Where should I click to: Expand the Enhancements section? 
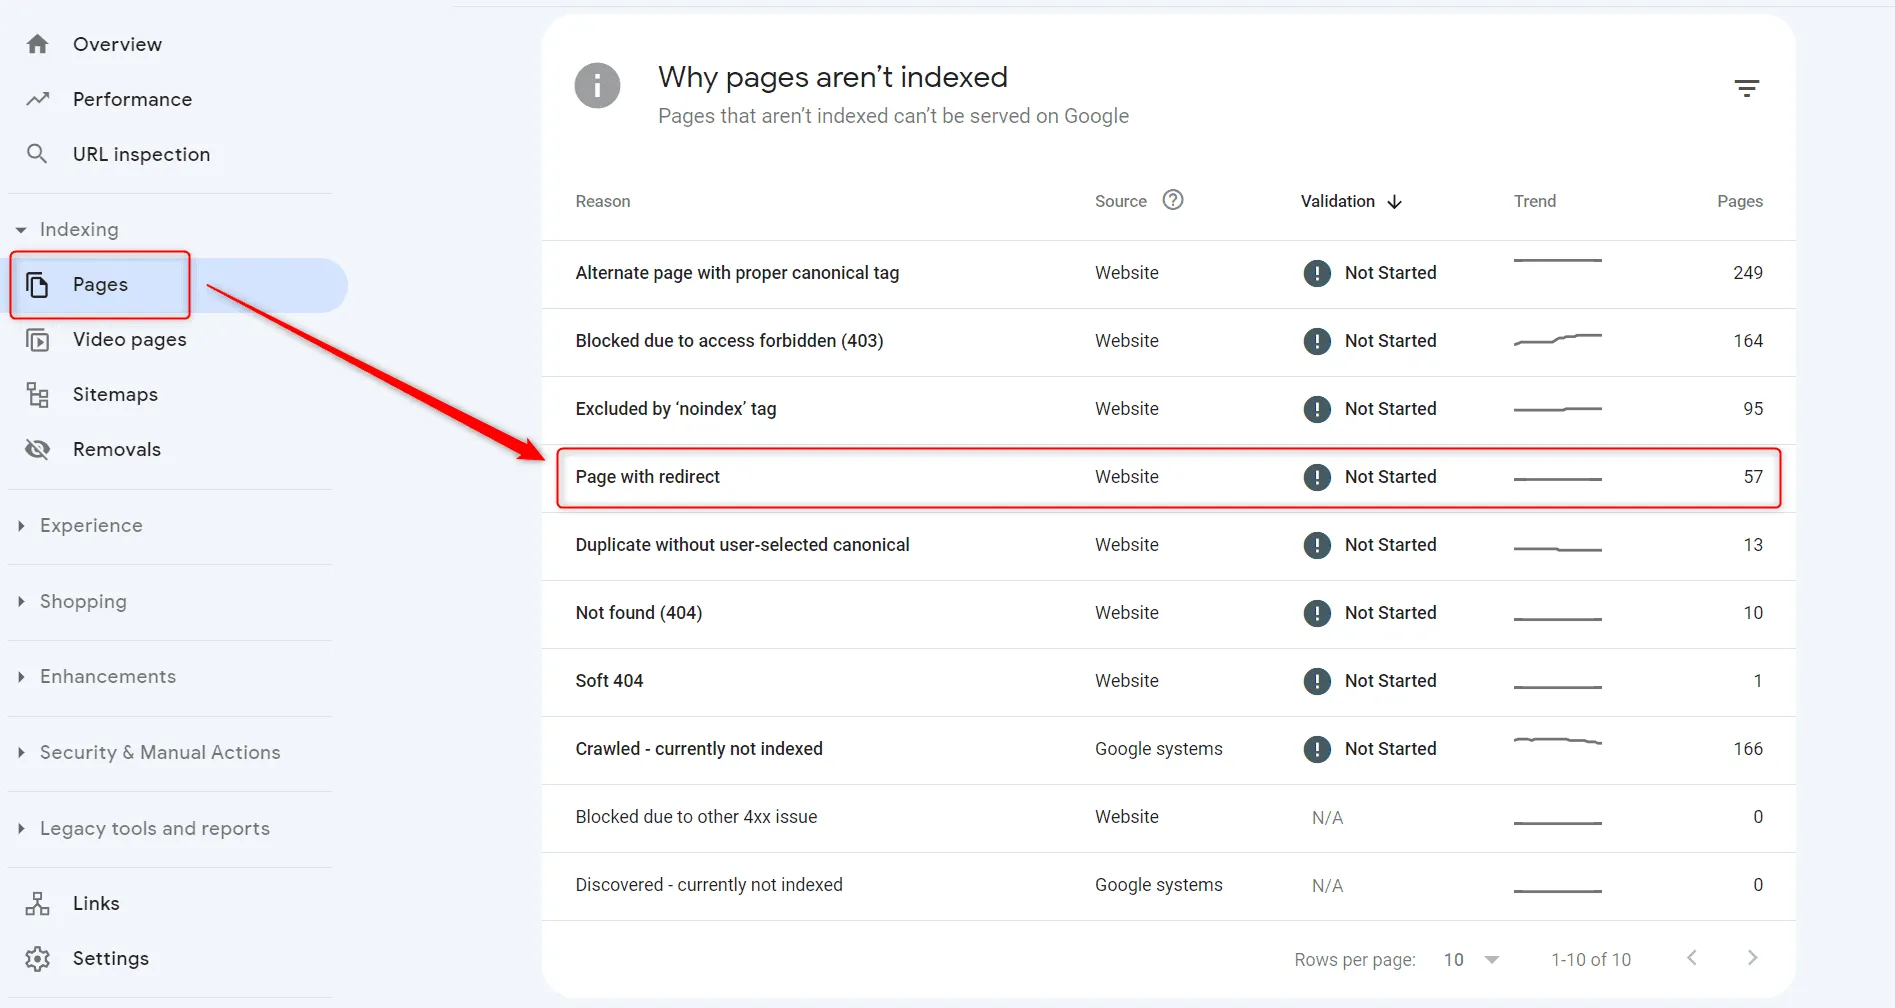21,677
